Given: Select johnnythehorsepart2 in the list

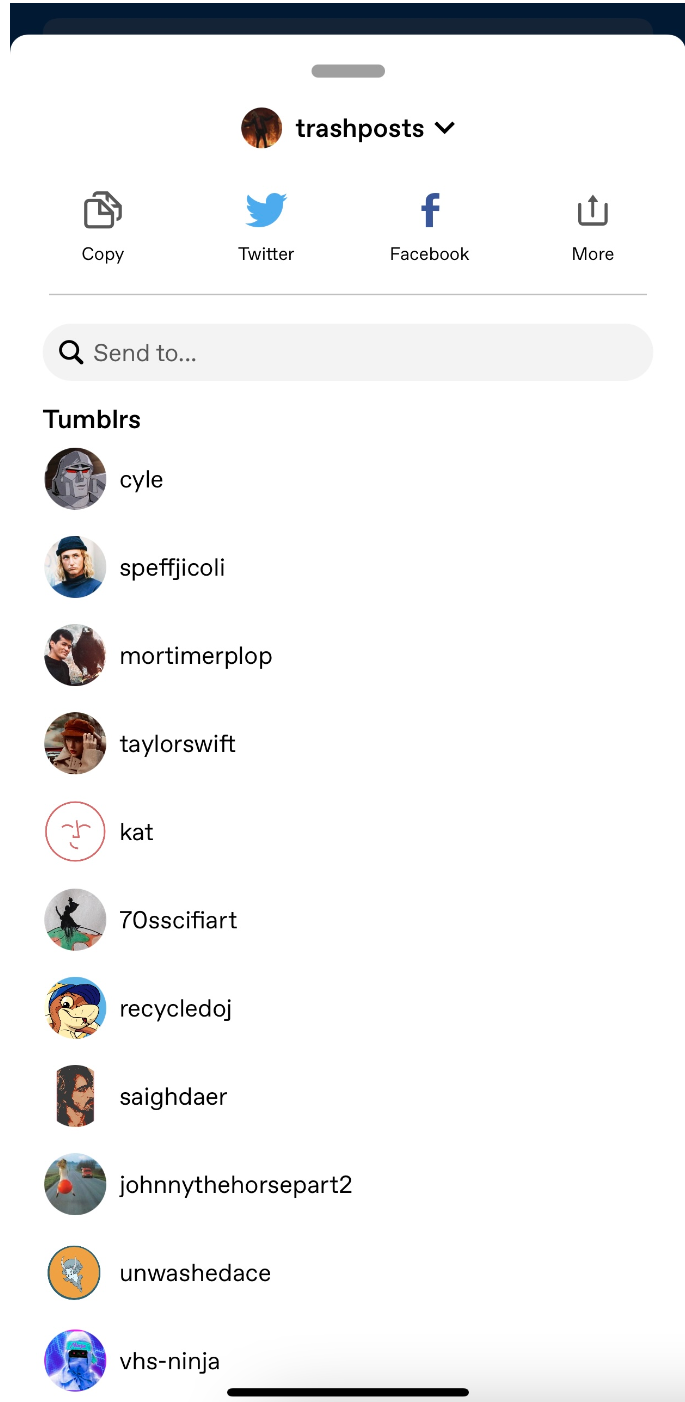Looking at the screenshot, I should tap(235, 1184).
